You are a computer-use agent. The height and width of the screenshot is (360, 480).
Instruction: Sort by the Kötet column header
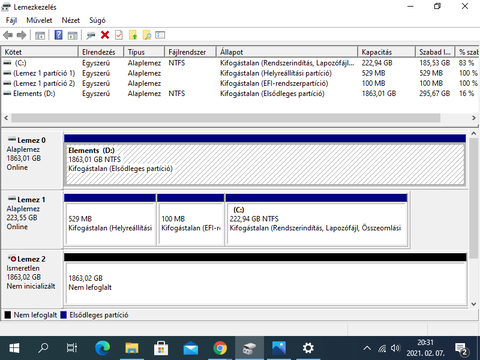[40, 52]
